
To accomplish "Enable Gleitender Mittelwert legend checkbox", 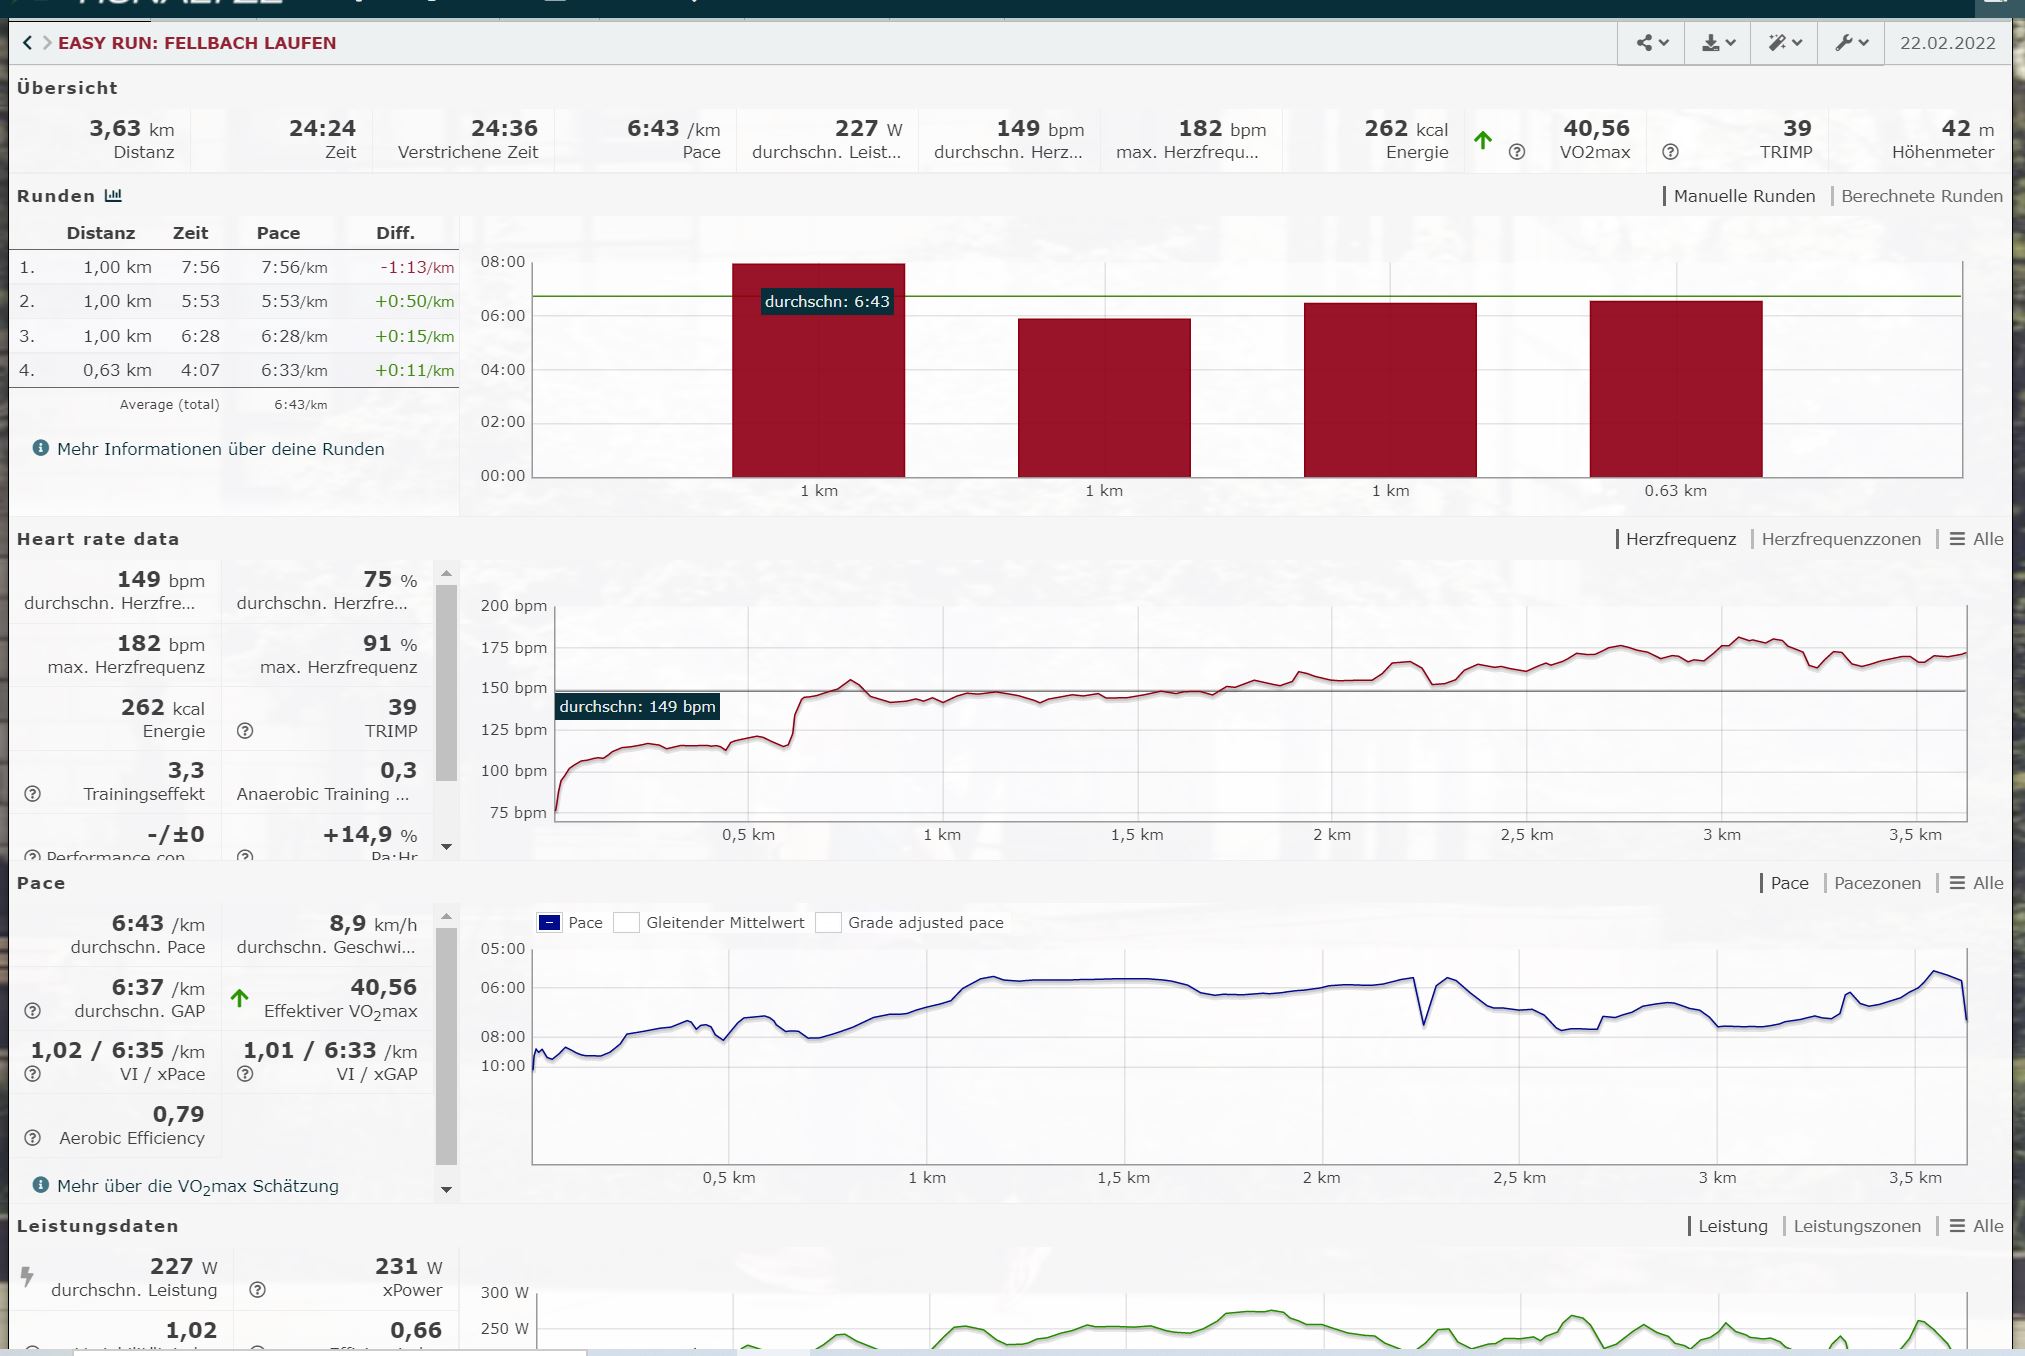I will [627, 923].
